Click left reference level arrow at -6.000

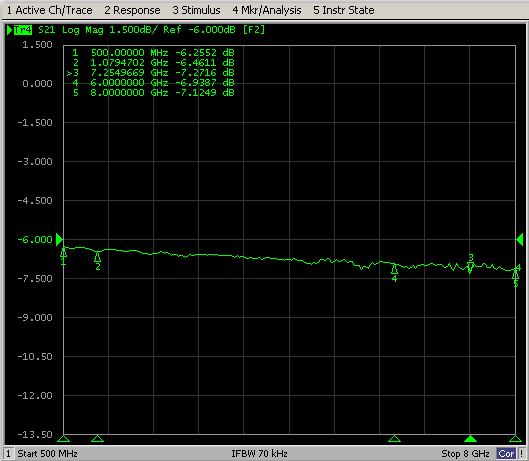click(x=59, y=239)
